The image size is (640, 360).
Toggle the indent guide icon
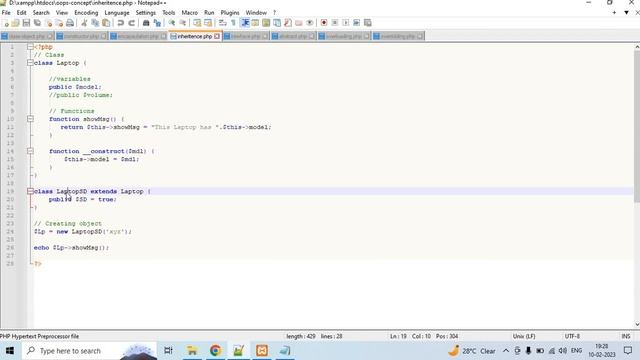(x=245, y=23)
